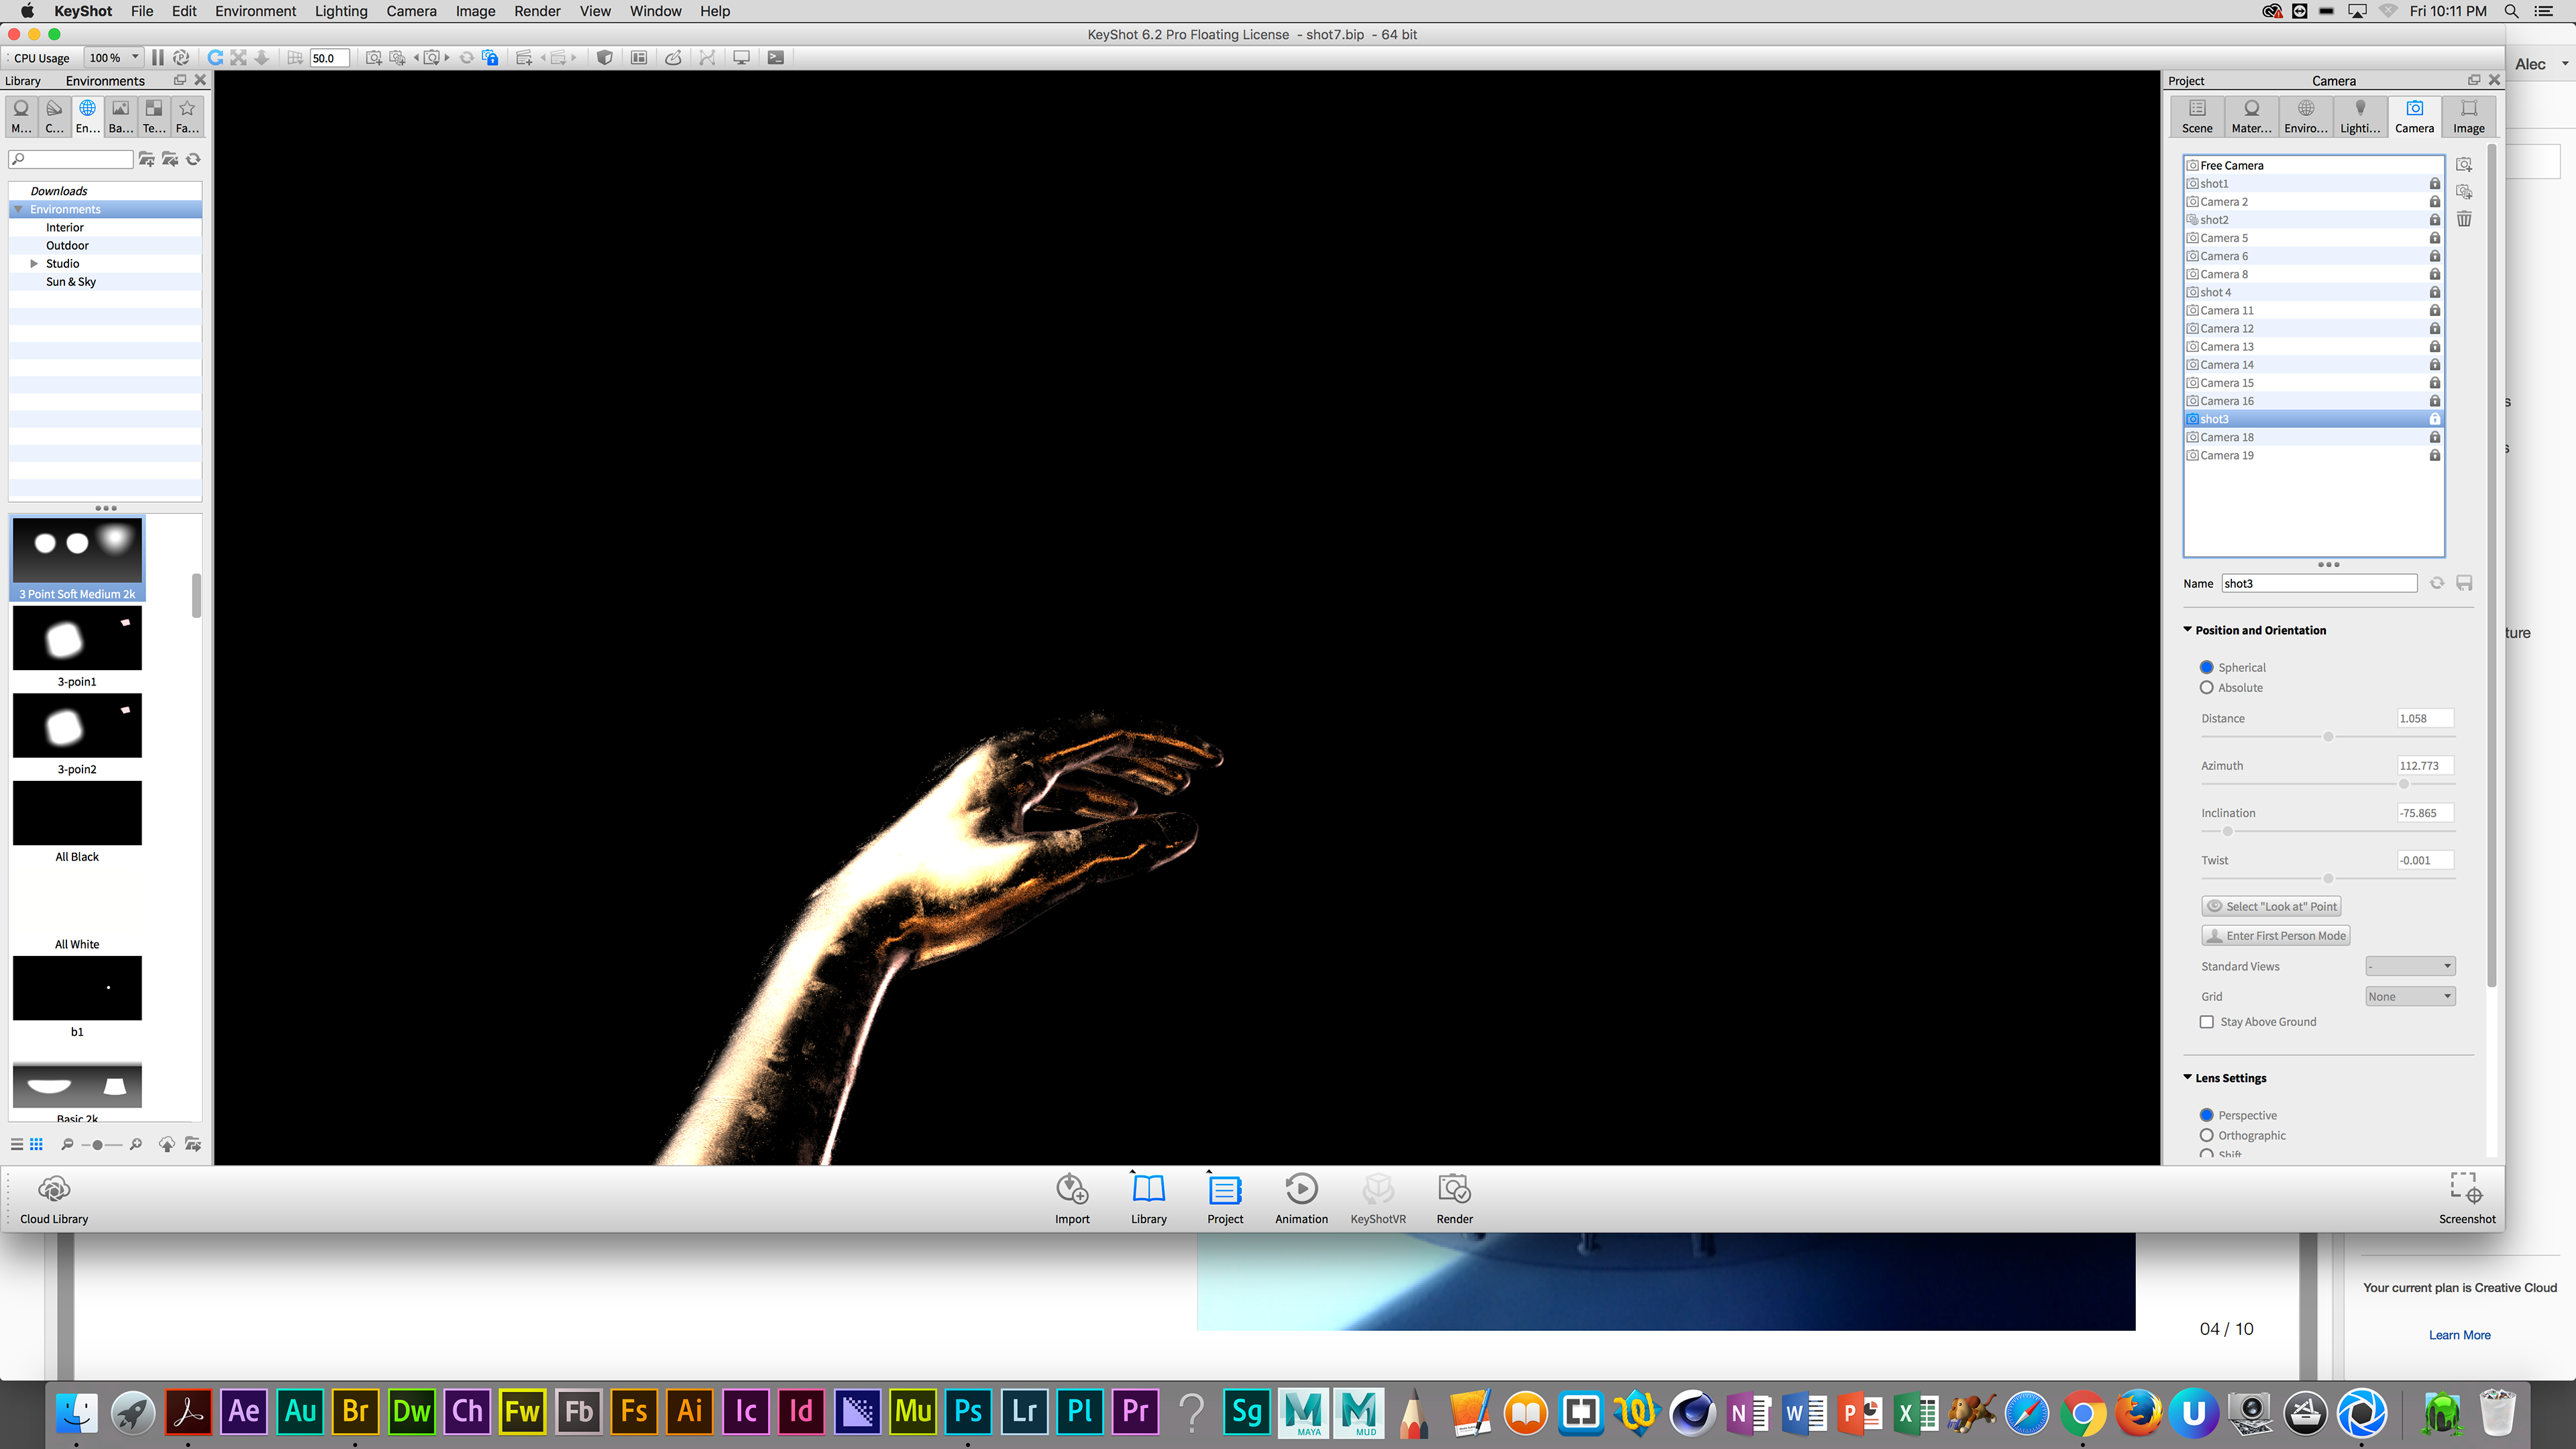The width and height of the screenshot is (2576, 1449).
Task: Switch library to grid view
Action: point(36,1144)
